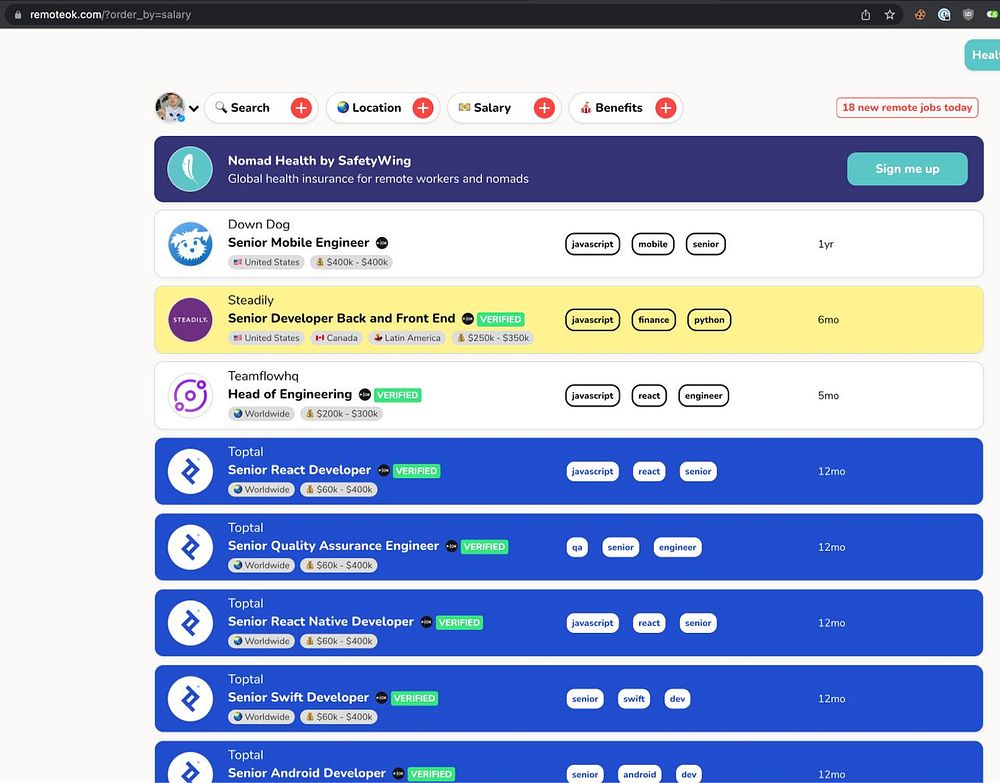Expand the arrow next to profile avatar

tap(193, 108)
